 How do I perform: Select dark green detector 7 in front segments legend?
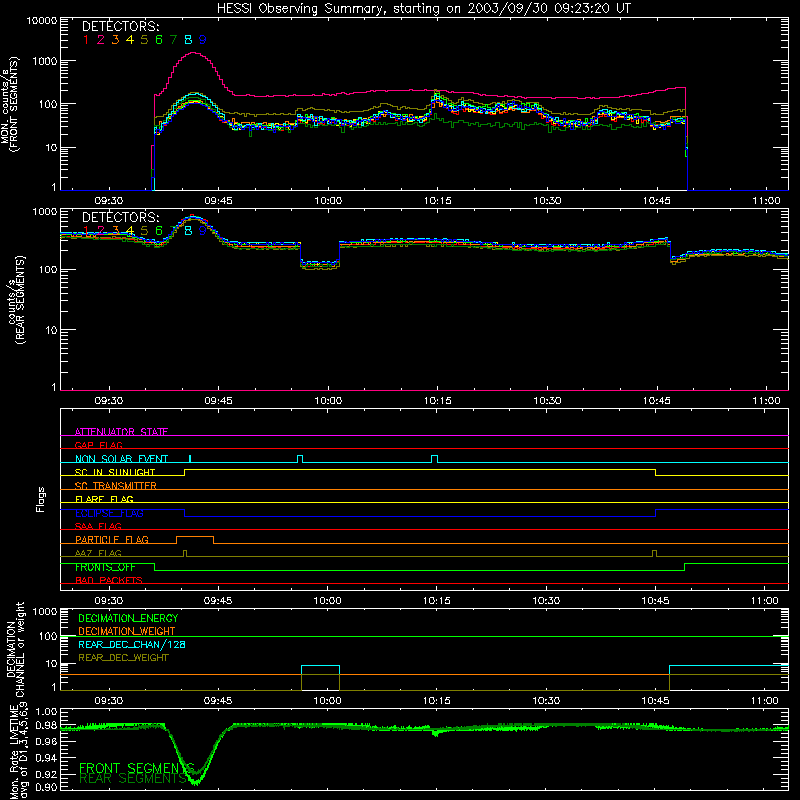(x=173, y=40)
